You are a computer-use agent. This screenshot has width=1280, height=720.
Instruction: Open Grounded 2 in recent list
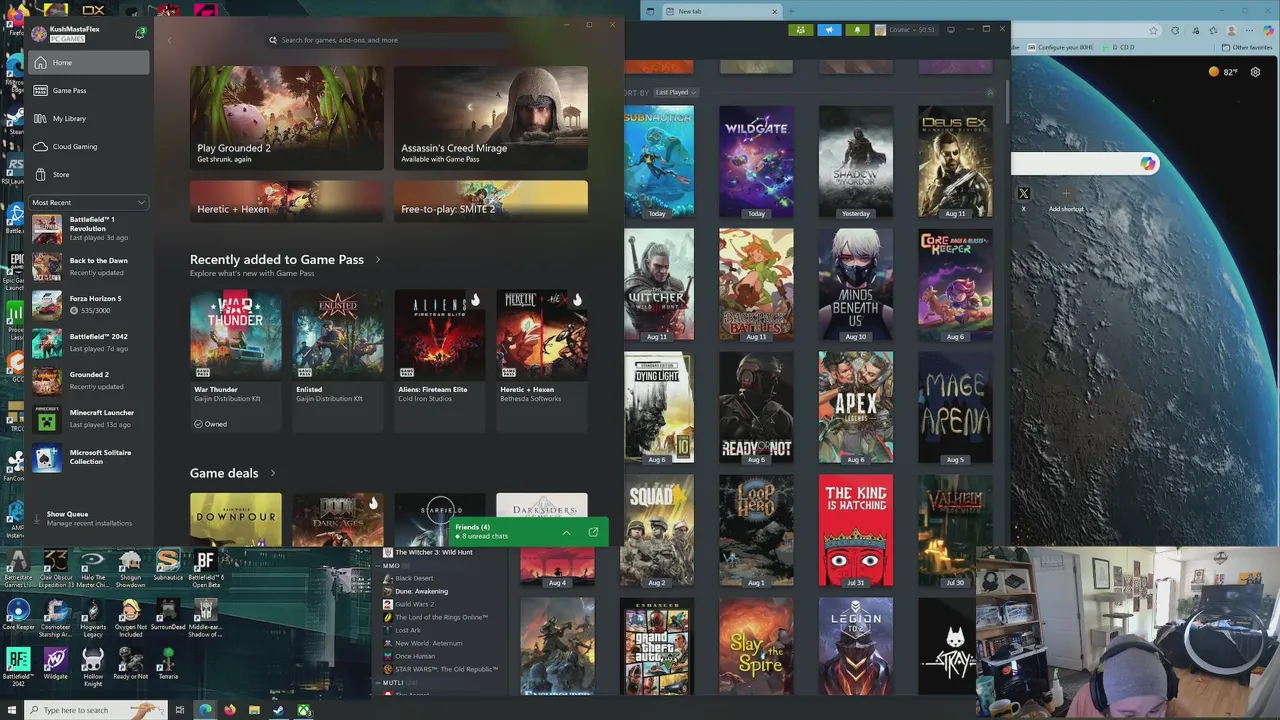89,380
